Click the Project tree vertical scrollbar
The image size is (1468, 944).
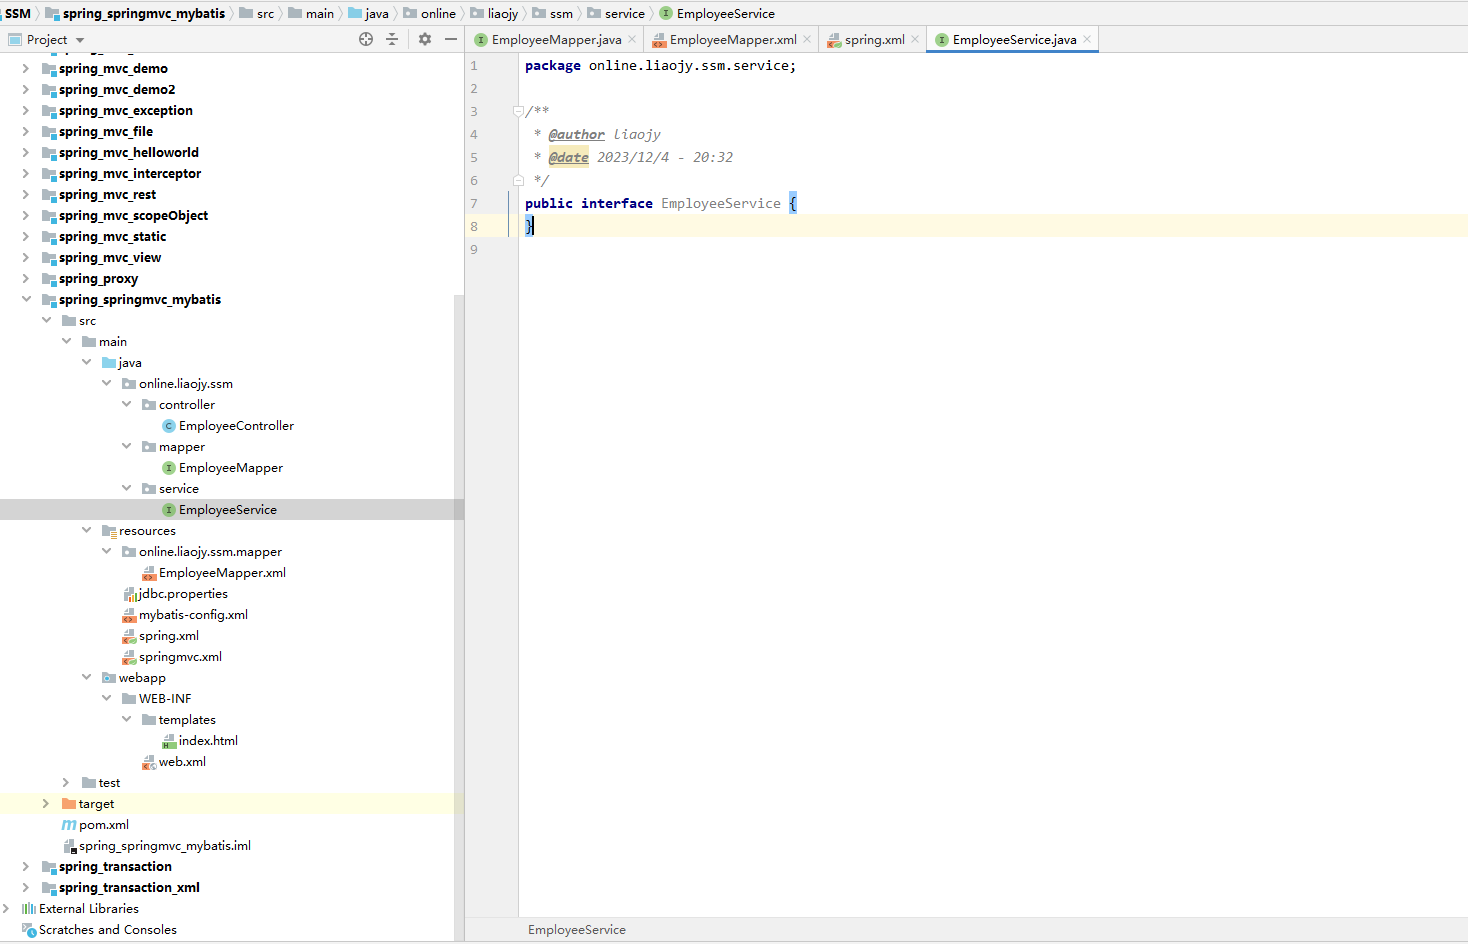pyautogui.click(x=459, y=617)
